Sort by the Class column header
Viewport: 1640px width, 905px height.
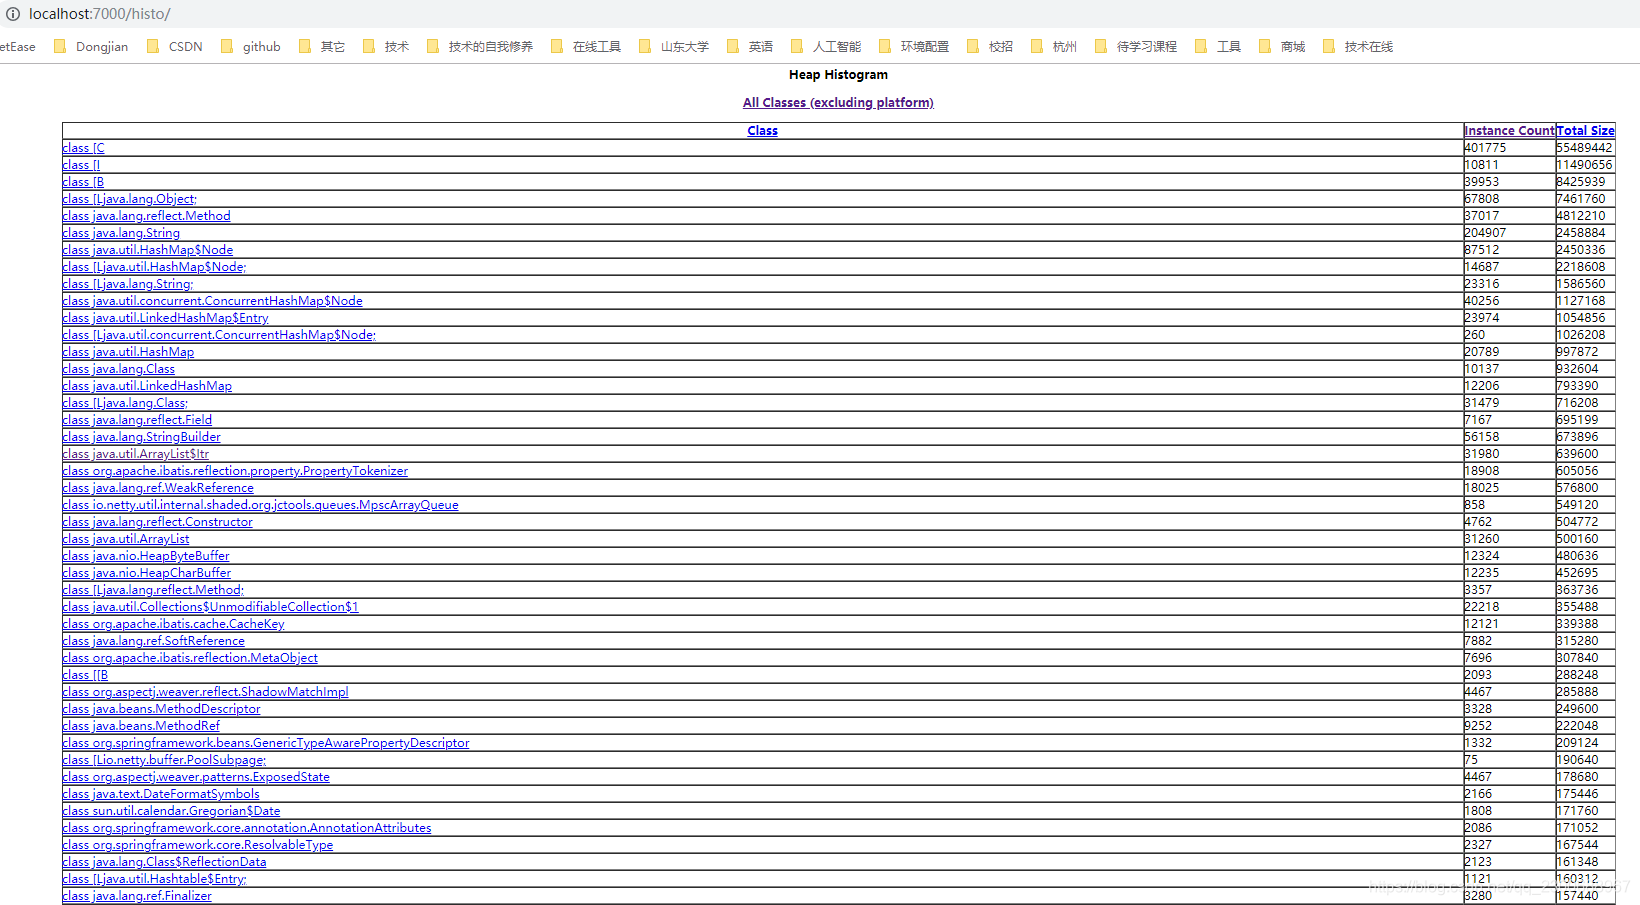[x=762, y=131]
